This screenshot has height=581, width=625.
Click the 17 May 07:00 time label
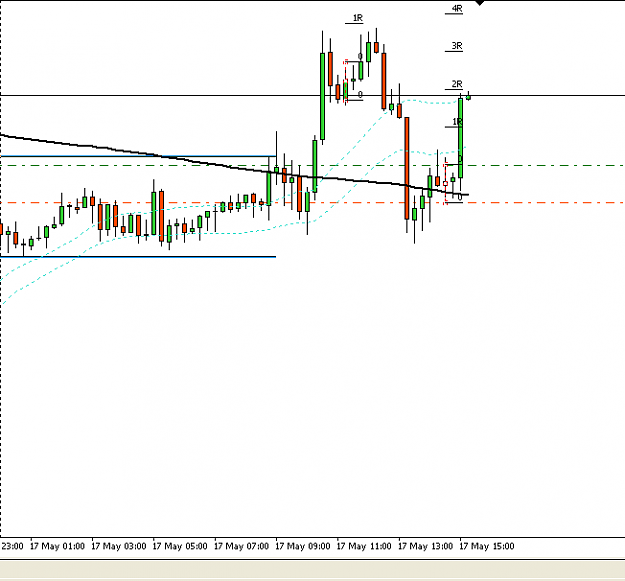coord(242,546)
